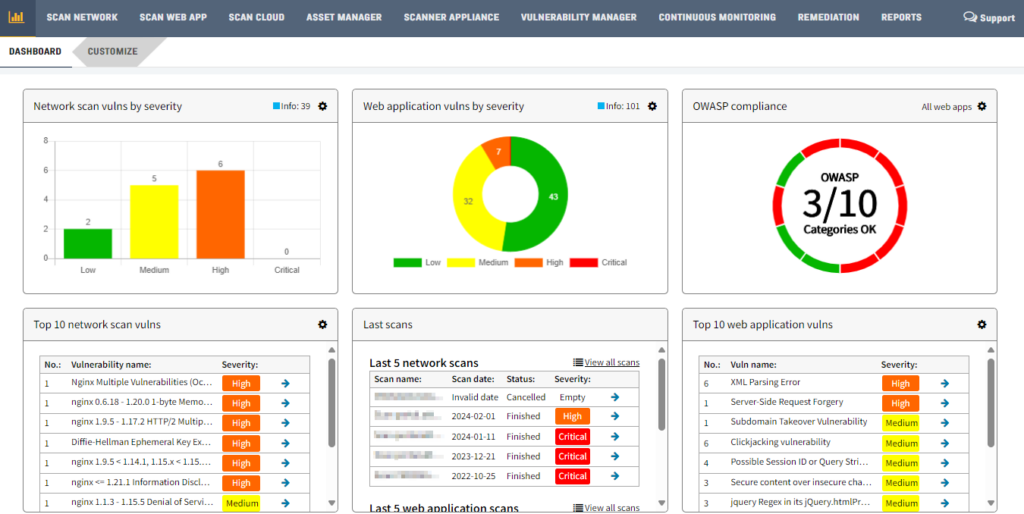Image resolution: width=1024 pixels, height=514 pixels.
Task: Click arrow for 2024-02-01 network scan
Action: [614, 416]
